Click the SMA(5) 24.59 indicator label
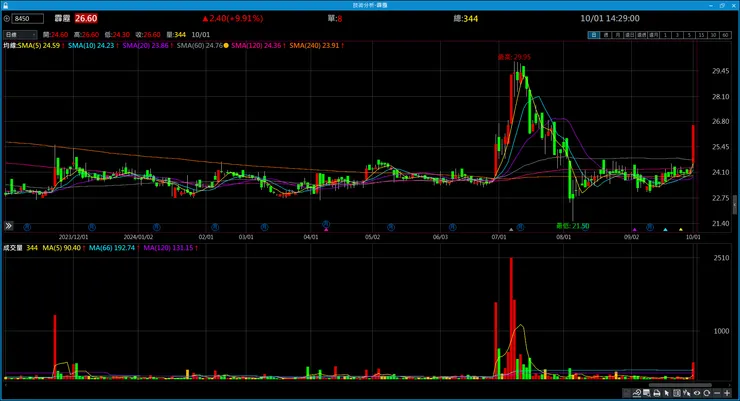The height and width of the screenshot is (401, 740). (39, 45)
